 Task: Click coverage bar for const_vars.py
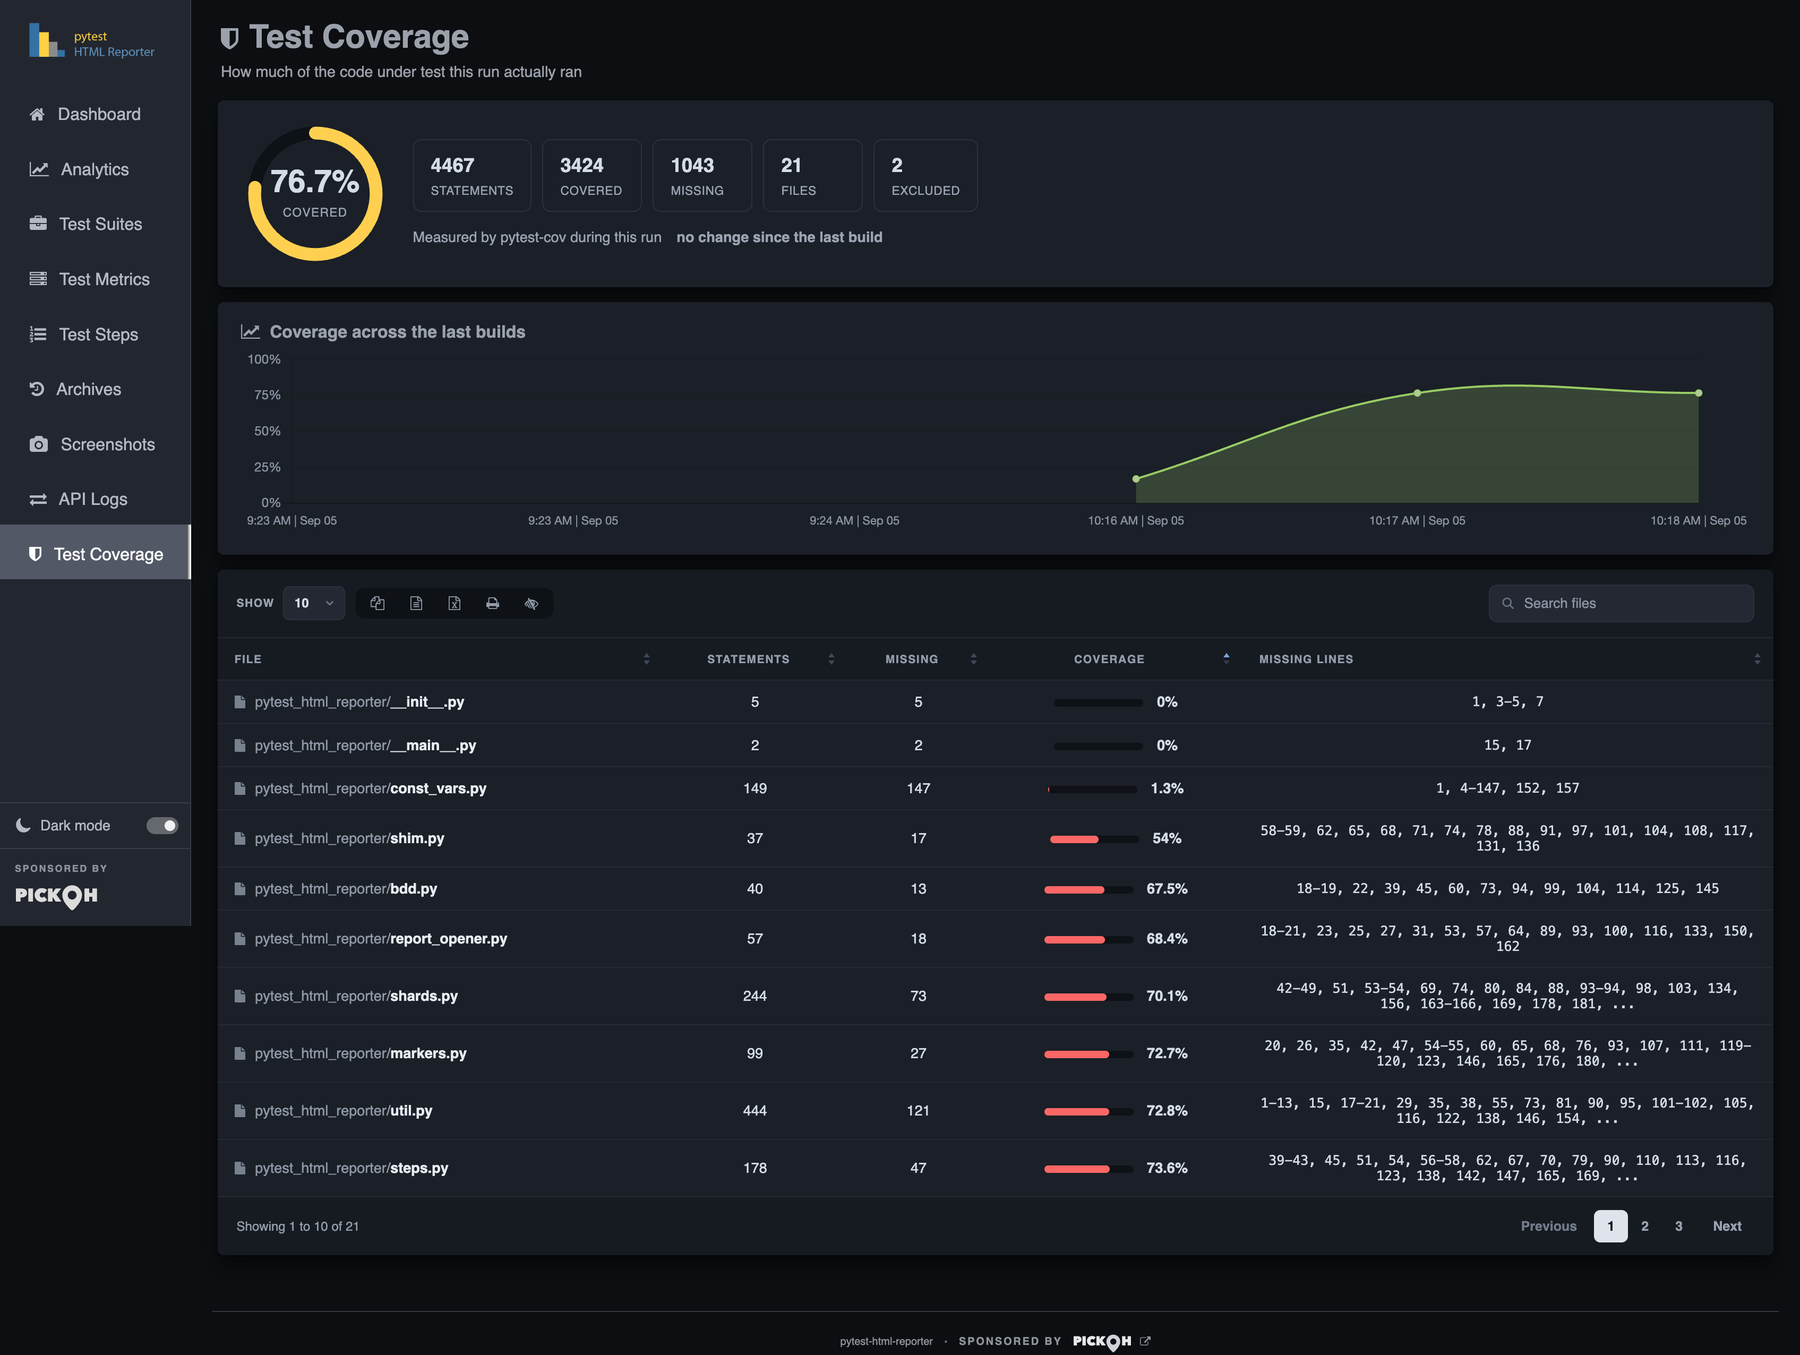1092,789
